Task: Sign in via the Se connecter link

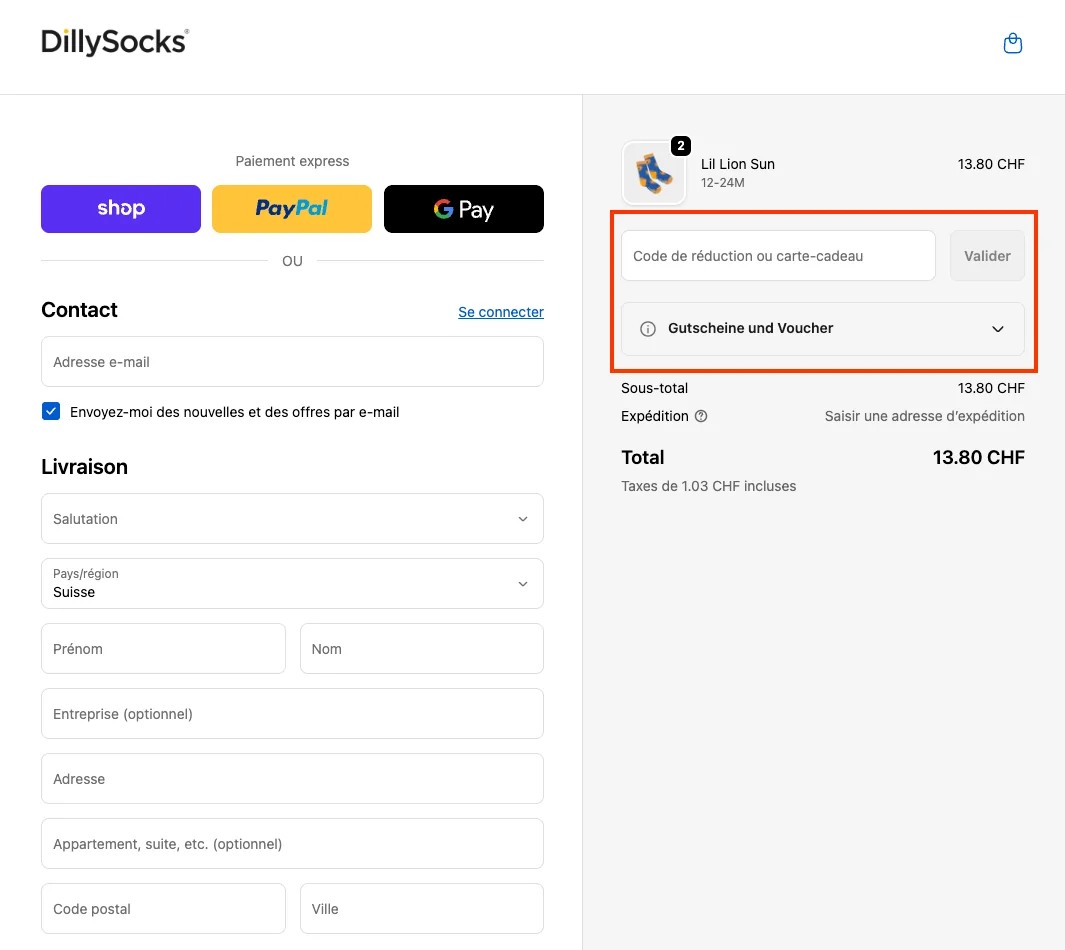Action: (x=500, y=311)
